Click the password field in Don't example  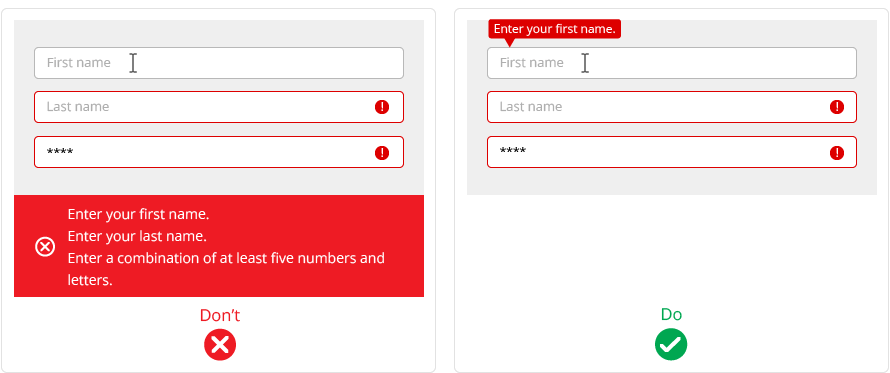click(219, 152)
